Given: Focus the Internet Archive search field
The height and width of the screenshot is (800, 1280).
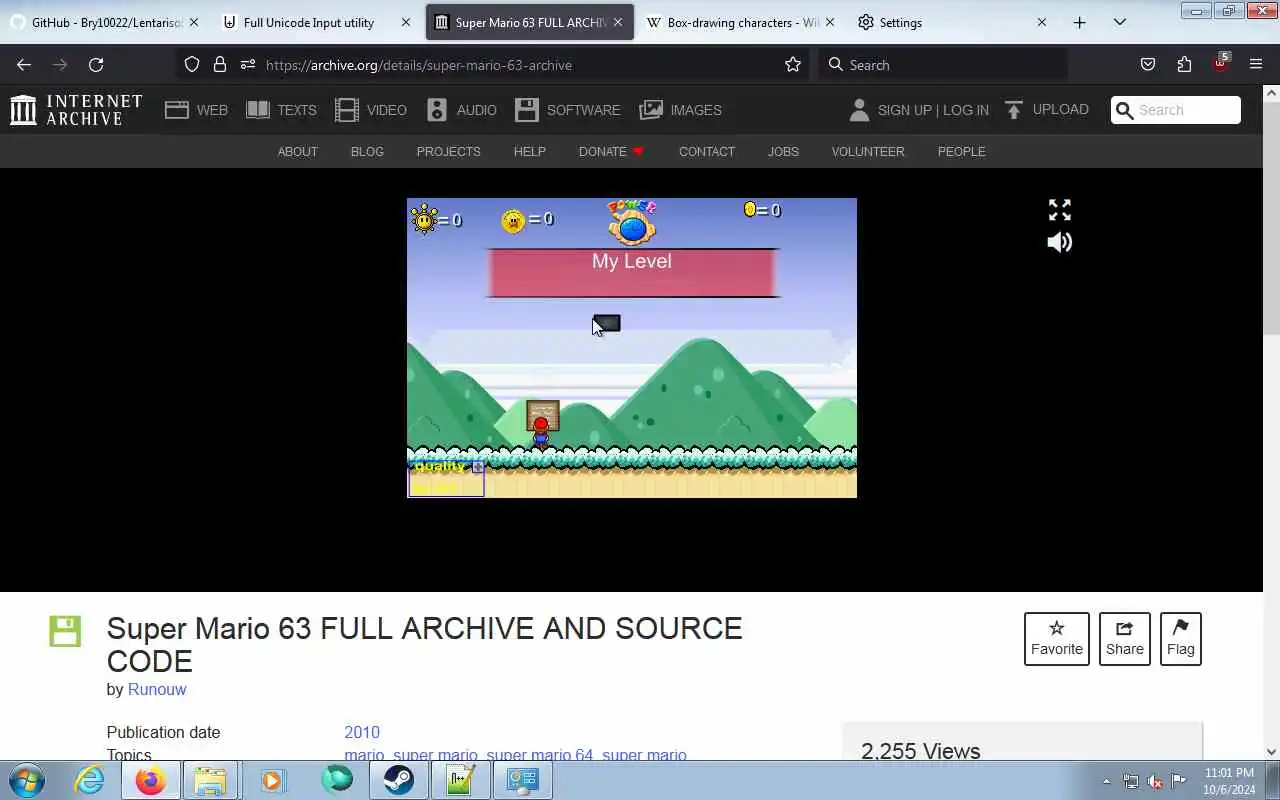Looking at the screenshot, I should pos(1176,110).
